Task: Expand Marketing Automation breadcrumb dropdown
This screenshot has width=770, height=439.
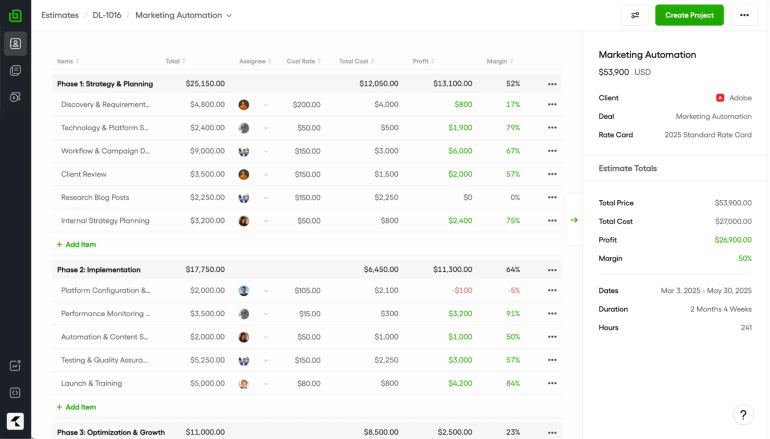Action: (x=229, y=16)
